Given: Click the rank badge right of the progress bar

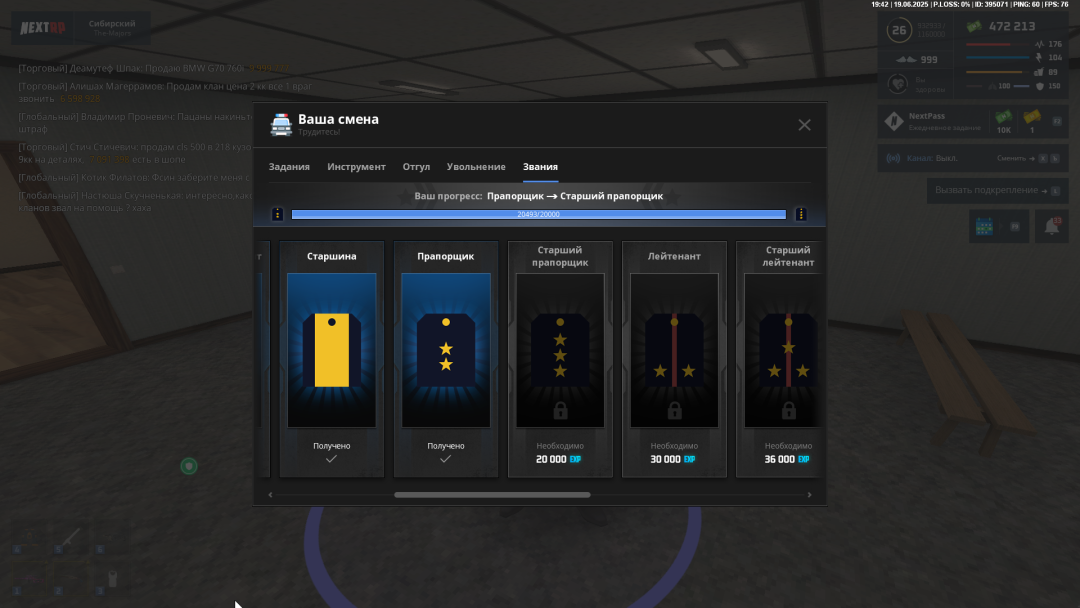Looking at the screenshot, I should click(x=800, y=214).
